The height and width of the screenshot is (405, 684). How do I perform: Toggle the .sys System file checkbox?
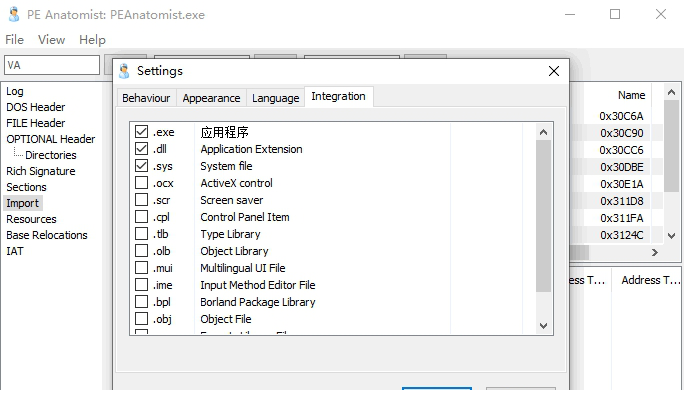(141, 166)
